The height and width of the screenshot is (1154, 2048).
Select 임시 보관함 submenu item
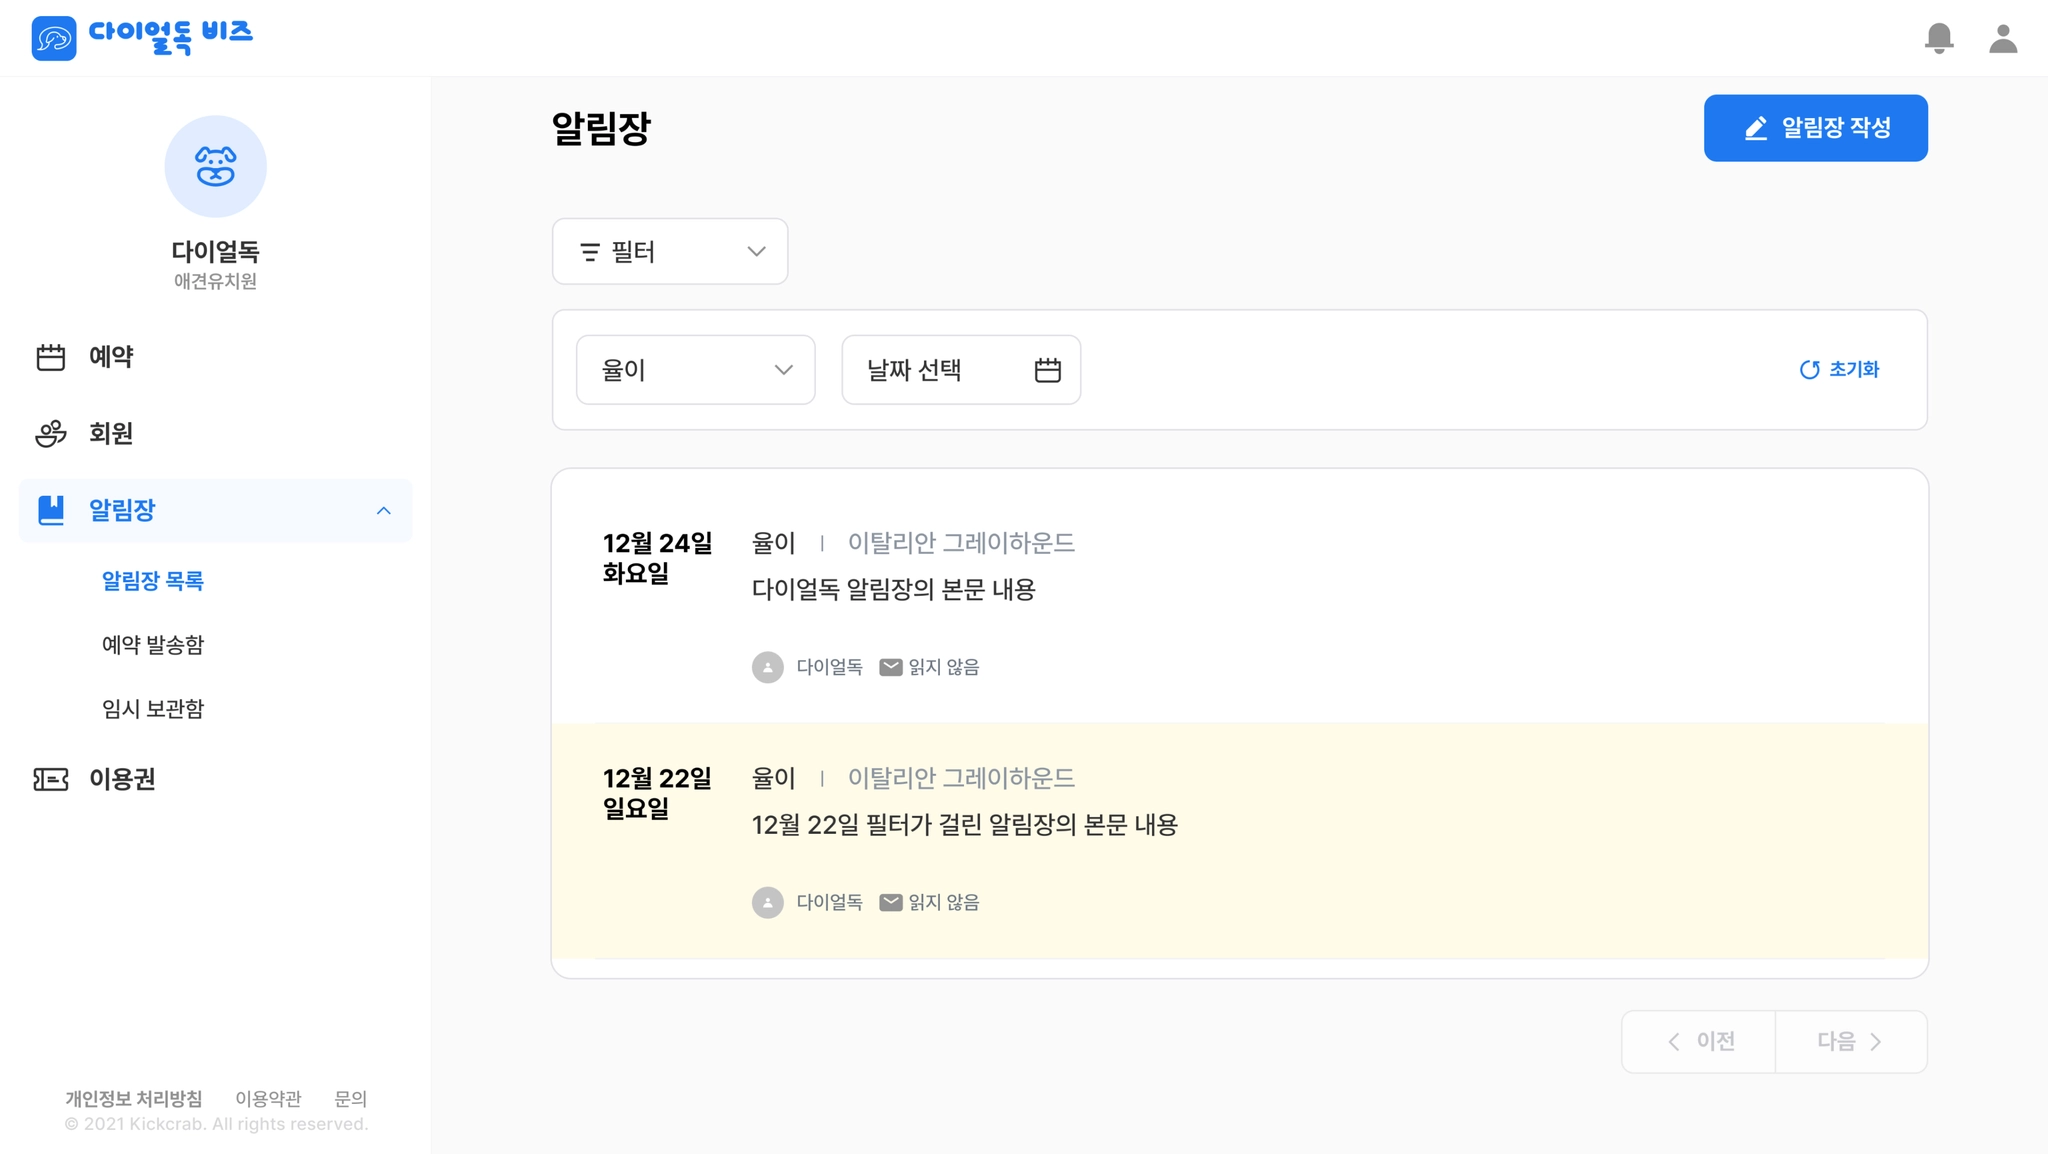(x=153, y=709)
